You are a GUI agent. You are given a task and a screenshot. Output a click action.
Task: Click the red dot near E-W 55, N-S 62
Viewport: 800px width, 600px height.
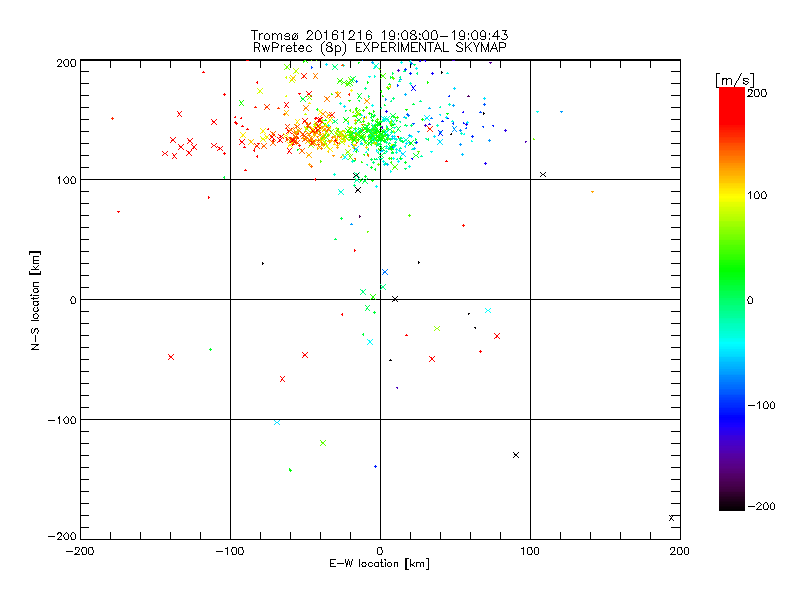pyautogui.click(x=463, y=225)
